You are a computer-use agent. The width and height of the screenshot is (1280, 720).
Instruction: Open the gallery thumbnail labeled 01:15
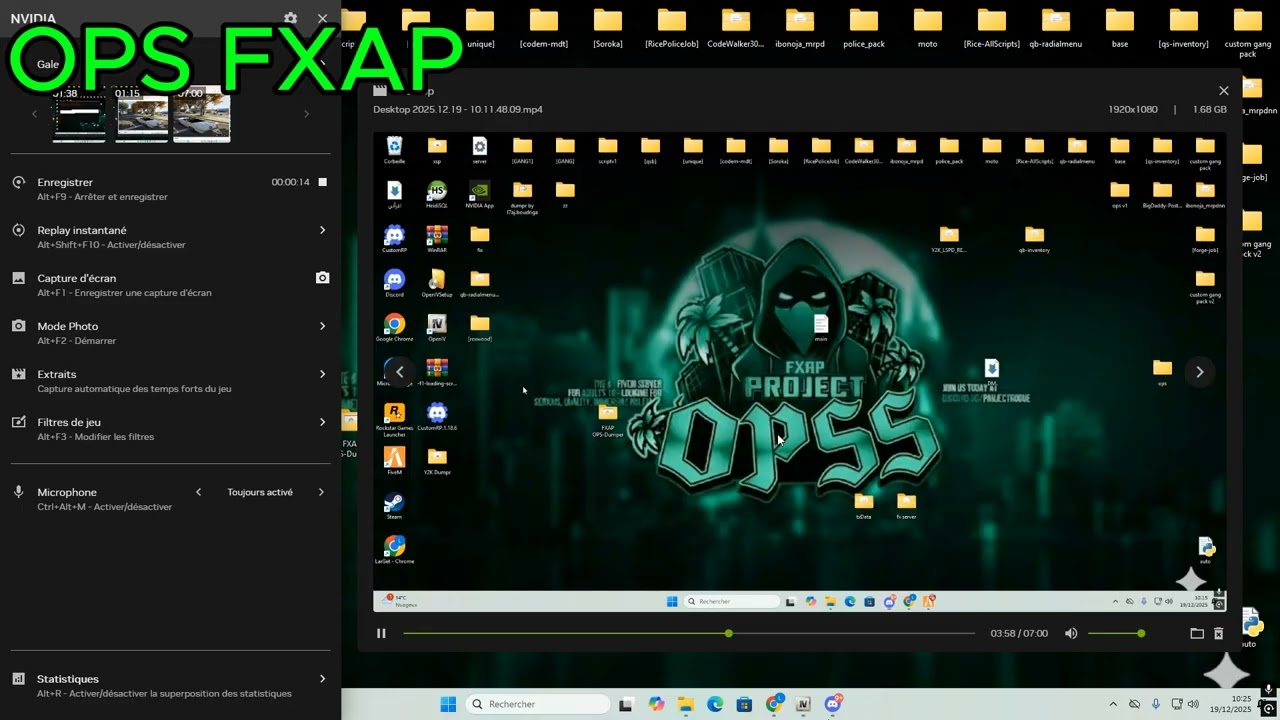pos(142,116)
